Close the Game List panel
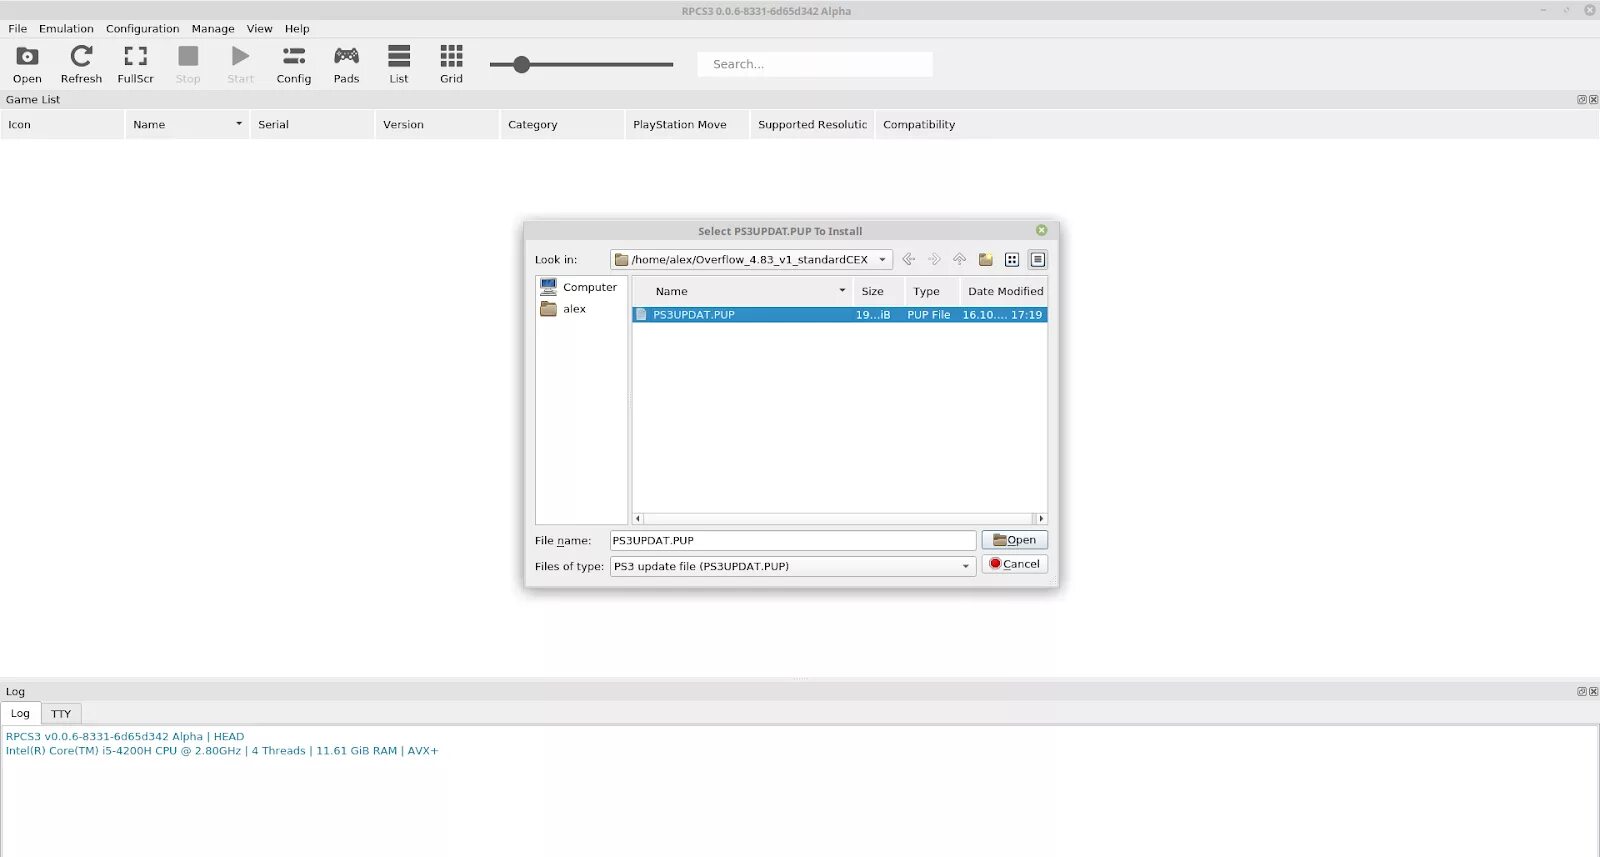 (1593, 100)
